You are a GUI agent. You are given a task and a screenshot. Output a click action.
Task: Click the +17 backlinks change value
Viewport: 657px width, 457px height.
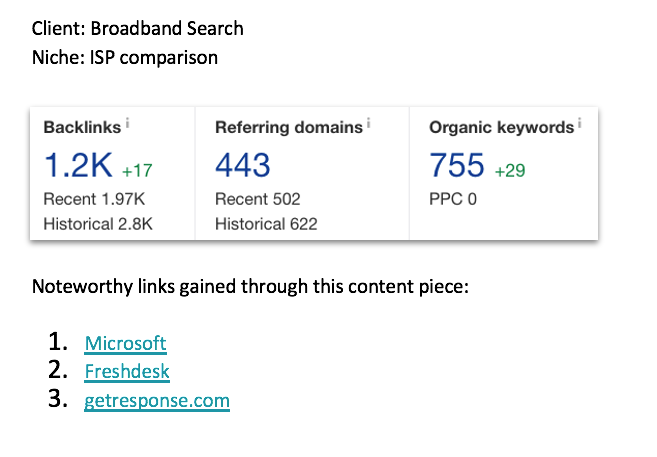[137, 170]
